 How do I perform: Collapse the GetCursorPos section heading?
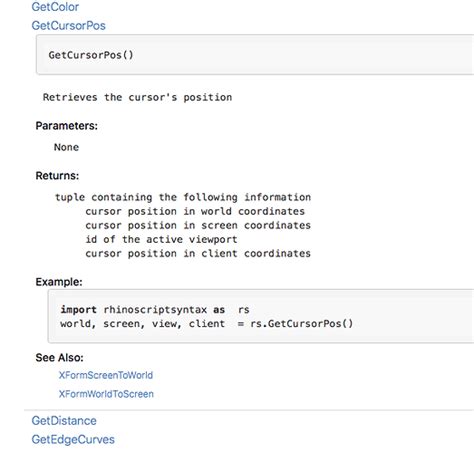(68, 26)
